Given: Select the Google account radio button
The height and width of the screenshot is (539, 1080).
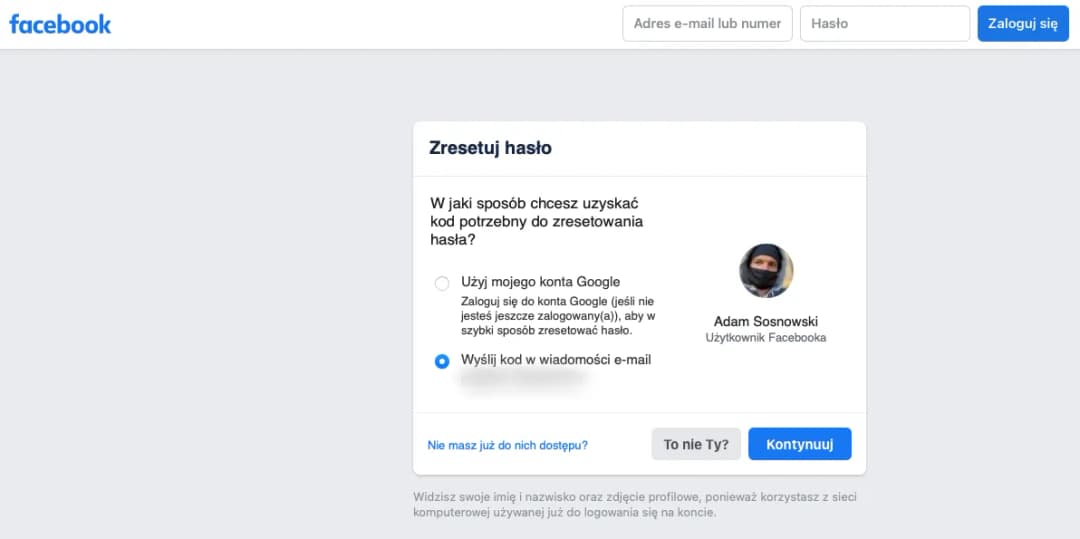Looking at the screenshot, I should click(442, 283).
